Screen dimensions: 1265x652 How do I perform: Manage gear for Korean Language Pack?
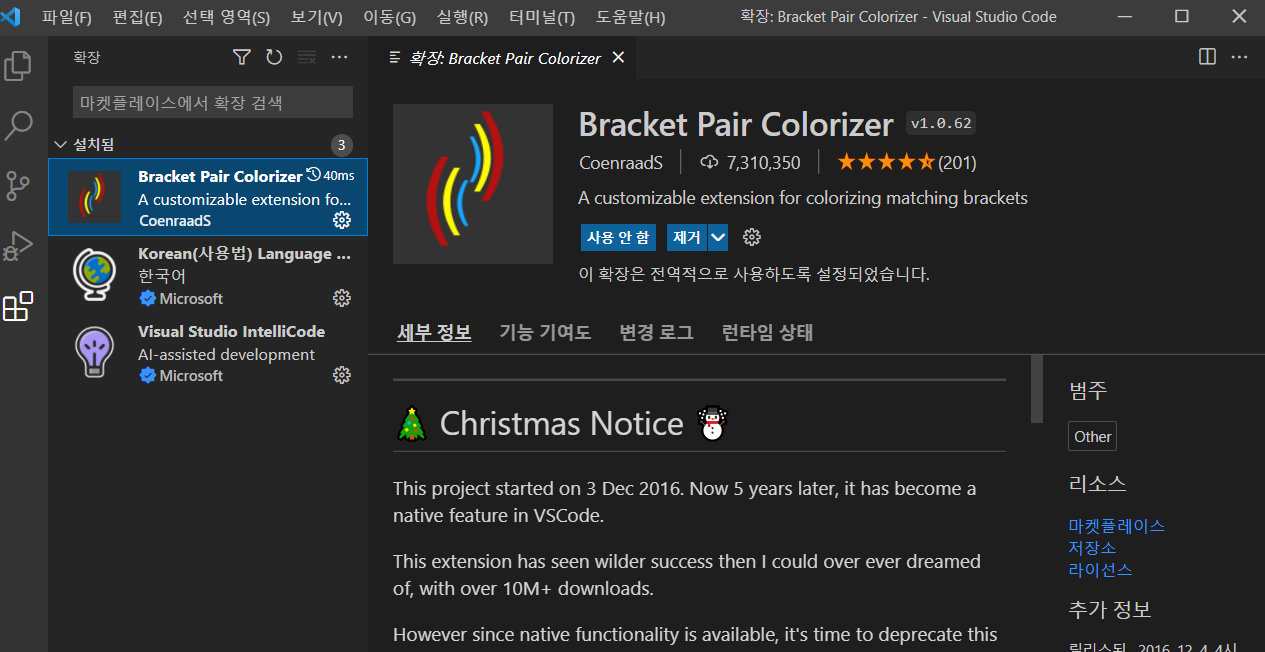[x=341, y=298]
